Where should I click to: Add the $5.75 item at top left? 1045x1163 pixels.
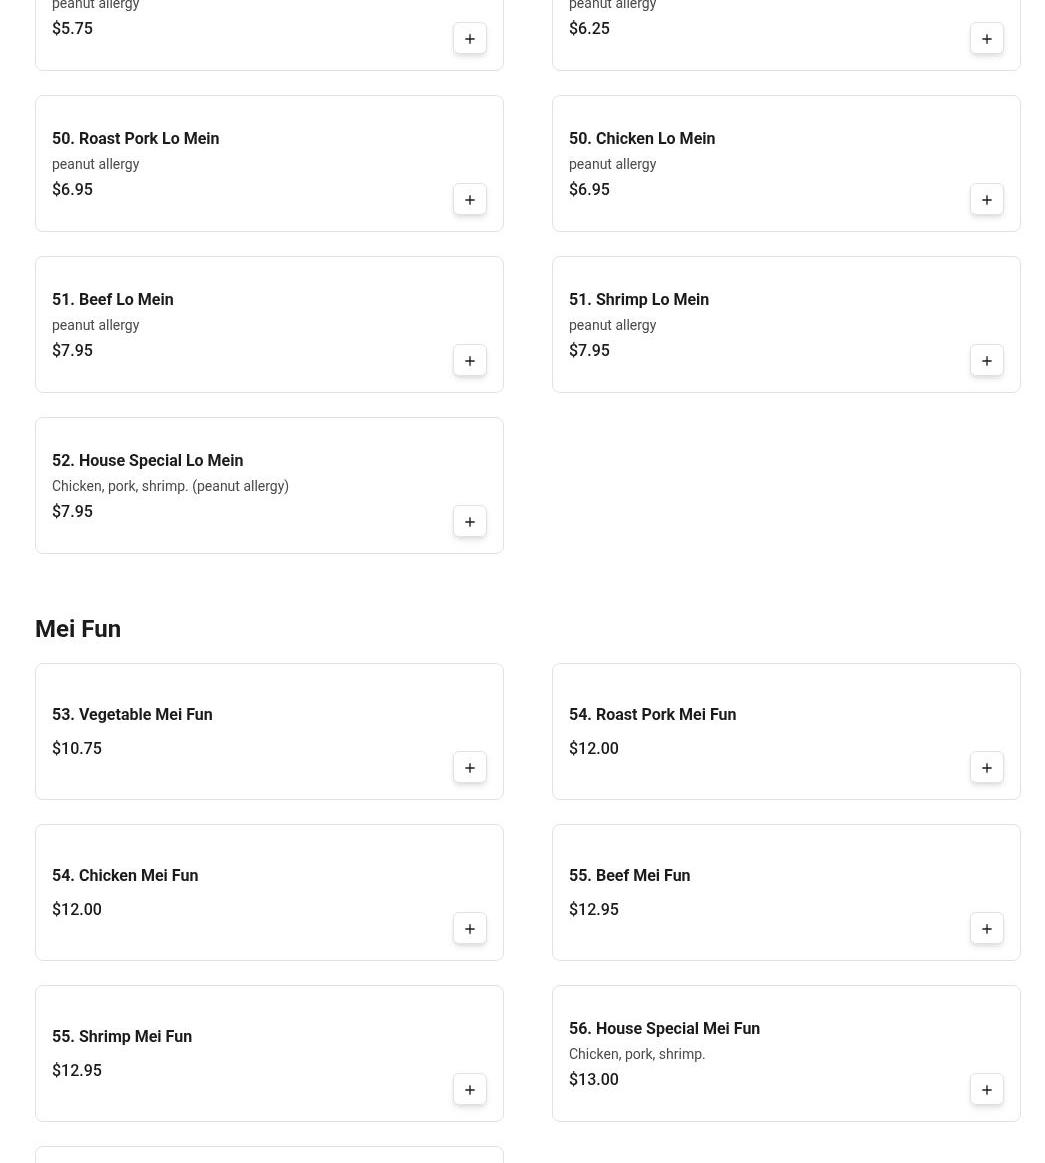470,39
